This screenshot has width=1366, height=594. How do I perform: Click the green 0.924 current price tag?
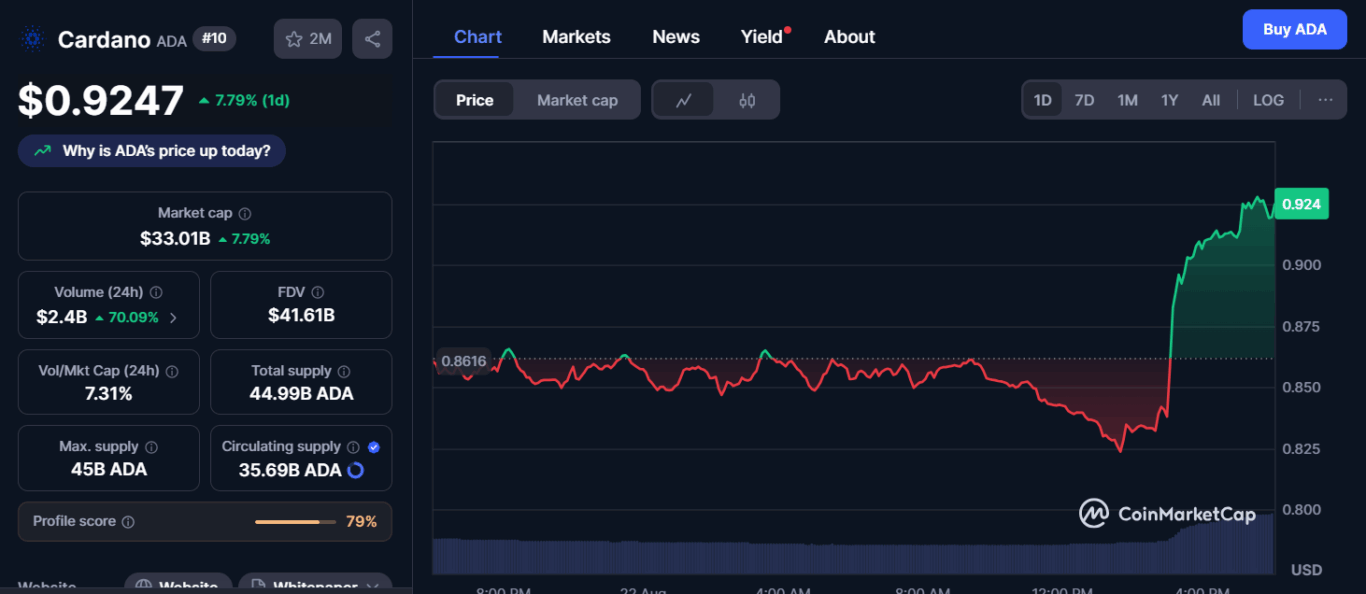[1302, 204]
